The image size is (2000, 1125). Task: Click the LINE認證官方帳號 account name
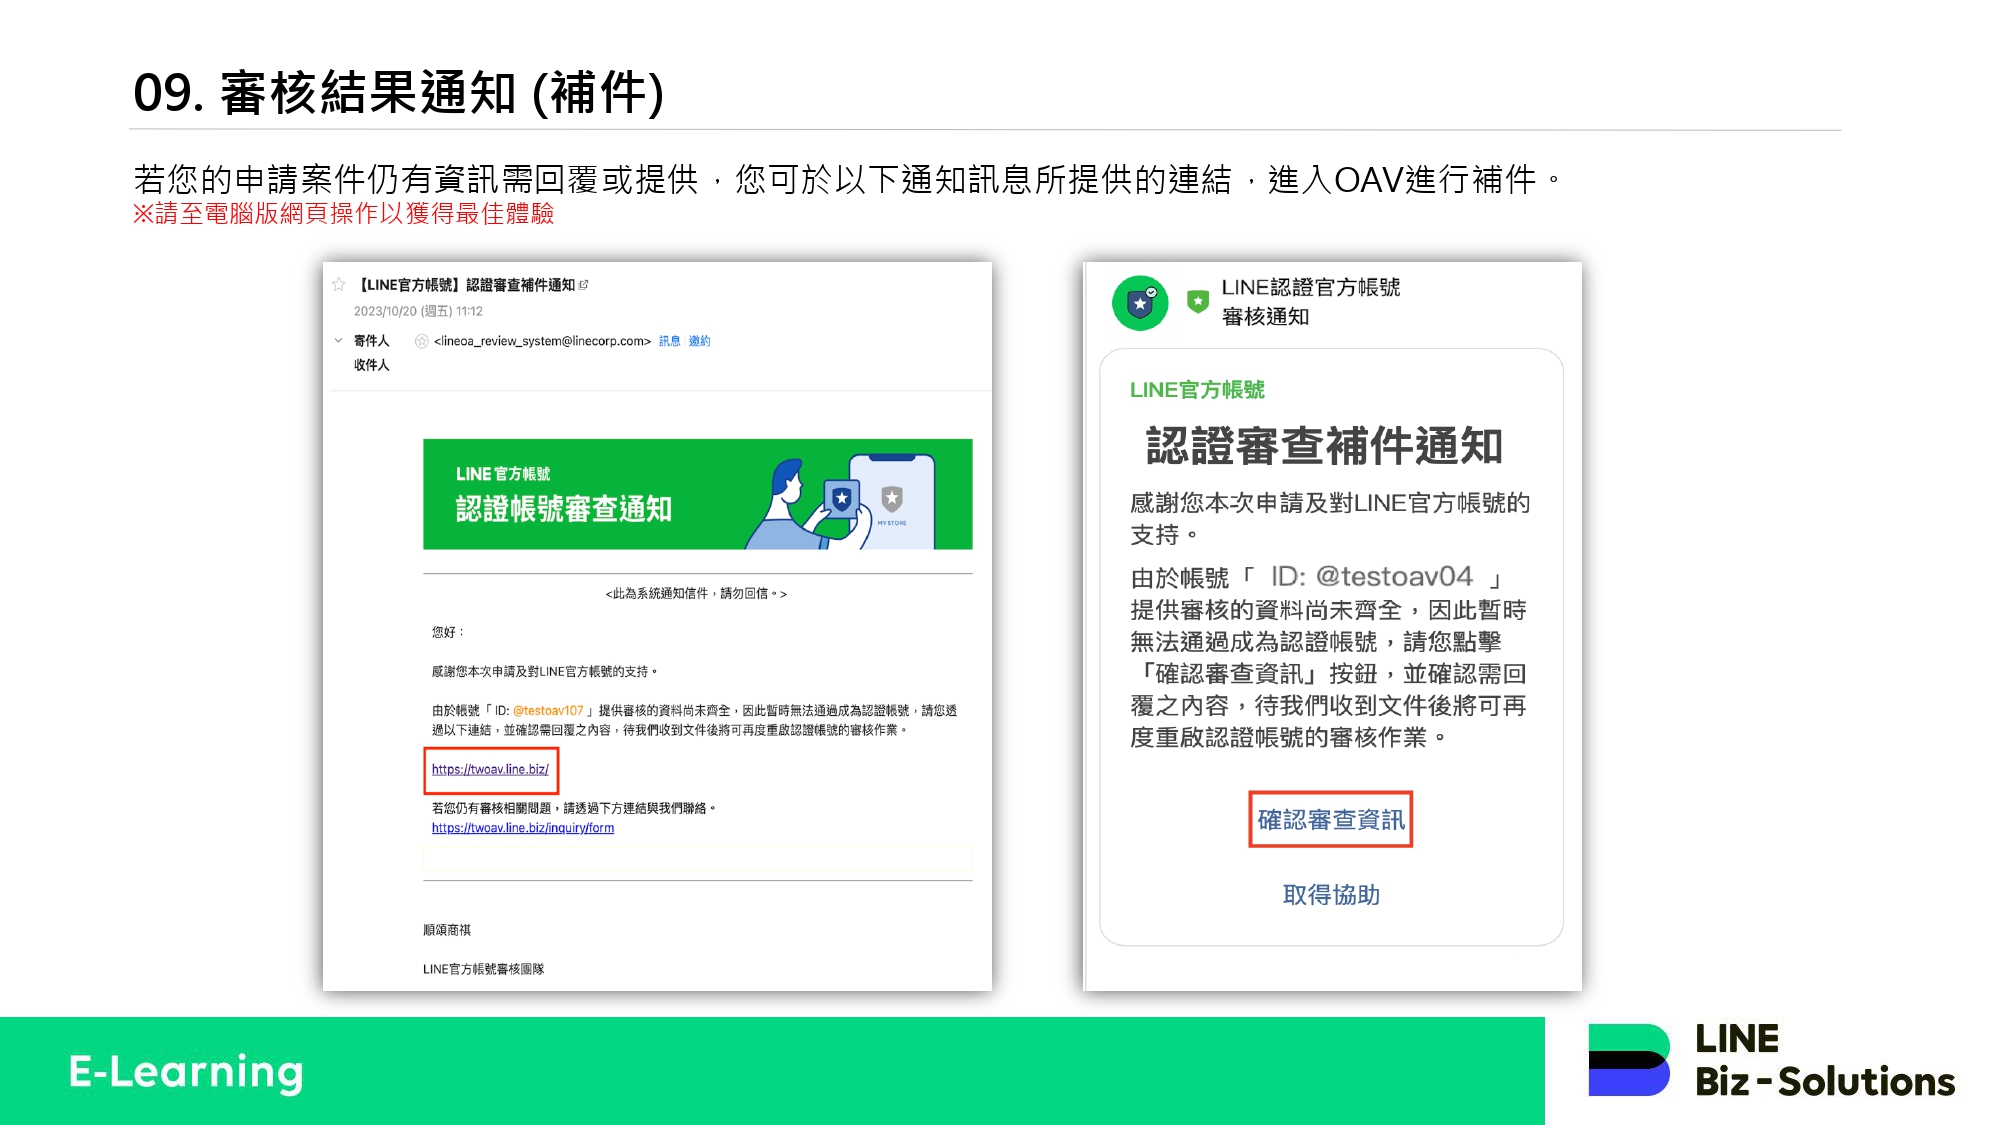[x=1310, y=288]
